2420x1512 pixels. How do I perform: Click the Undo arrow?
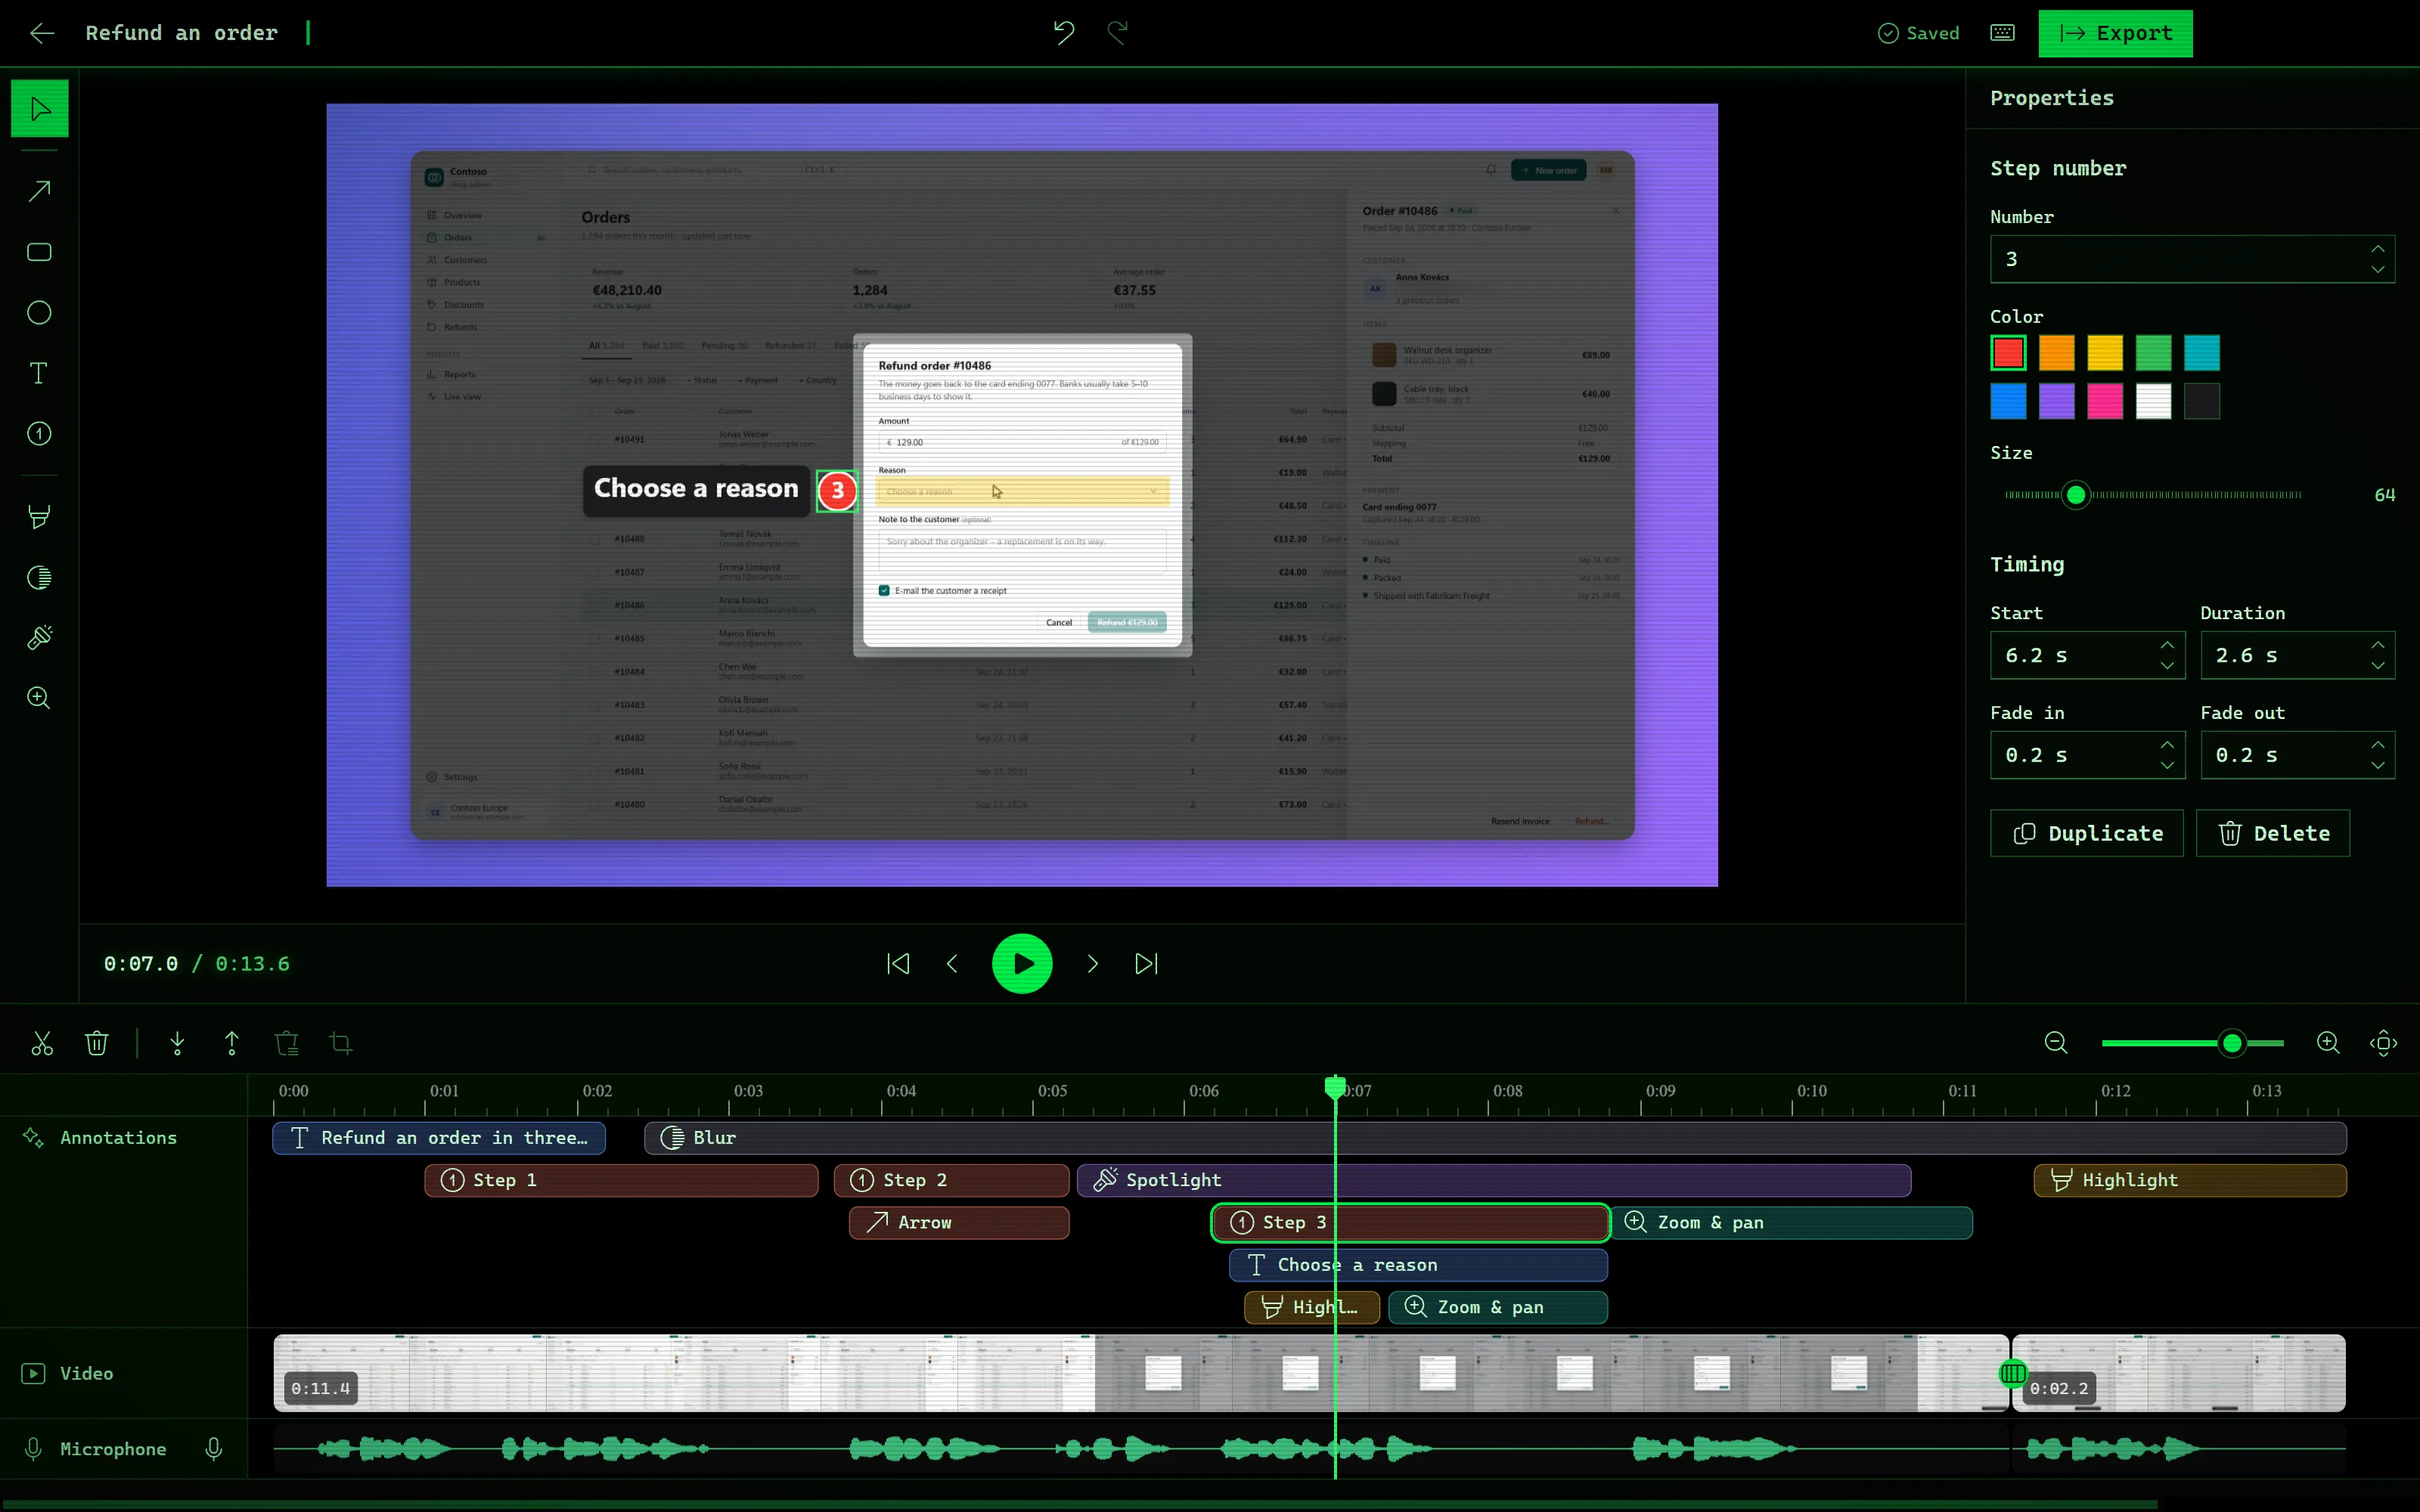[x=1064, y=33]
